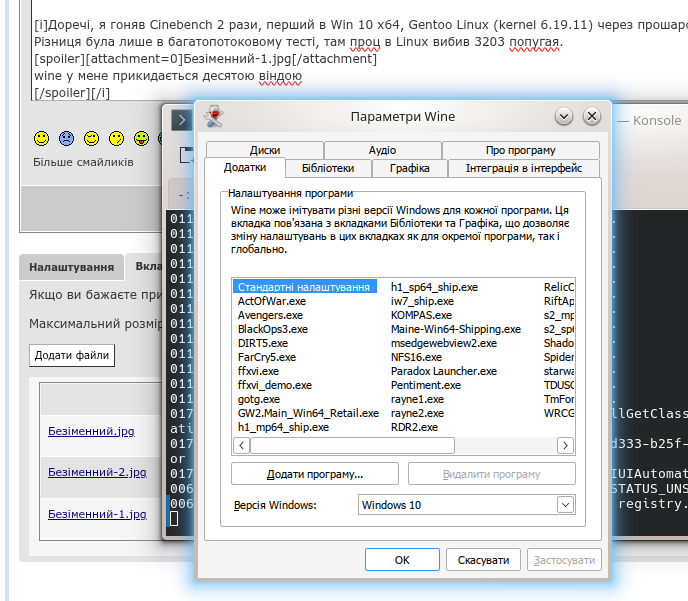Image resolution: width=688 pixels, height=601 pixels.
Task: Insert the third yellow laughing smiley
Action: pos(91,139)
